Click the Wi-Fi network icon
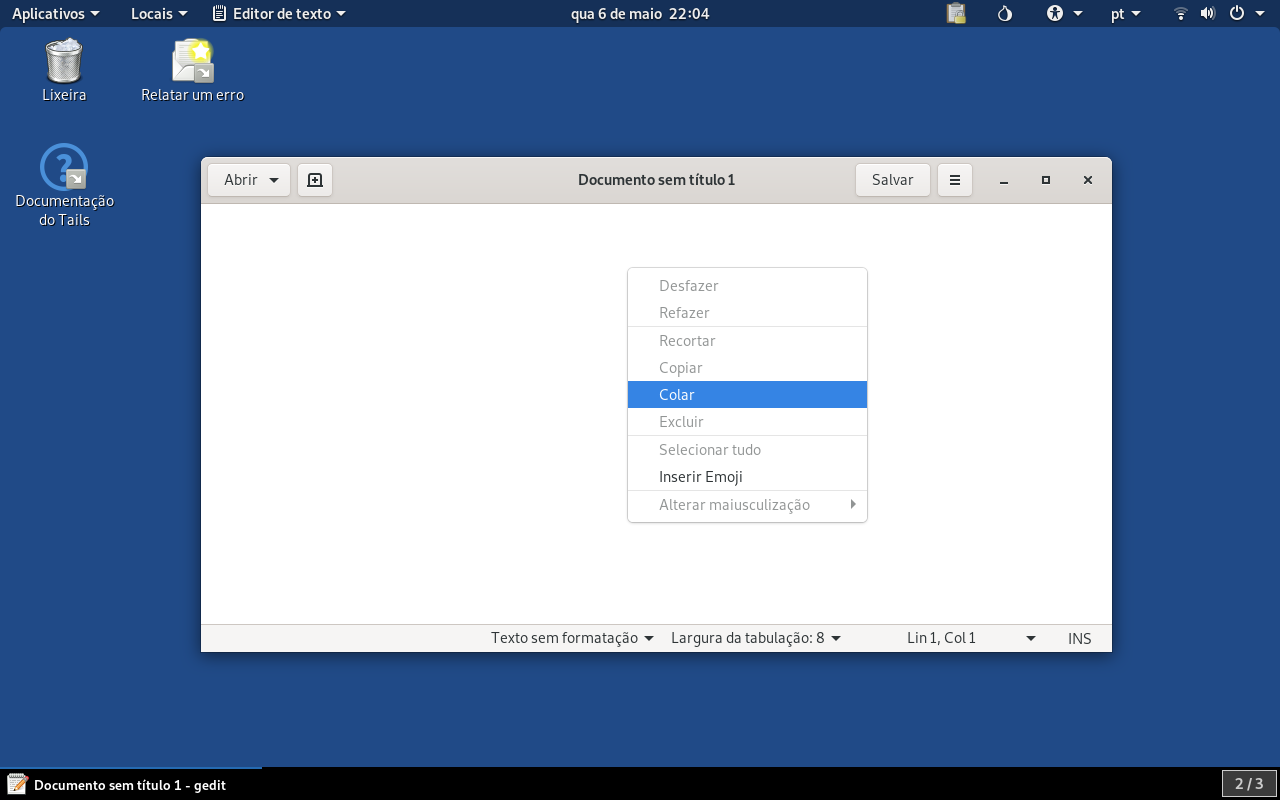The image size is (1280, 800). (1181, 14)
